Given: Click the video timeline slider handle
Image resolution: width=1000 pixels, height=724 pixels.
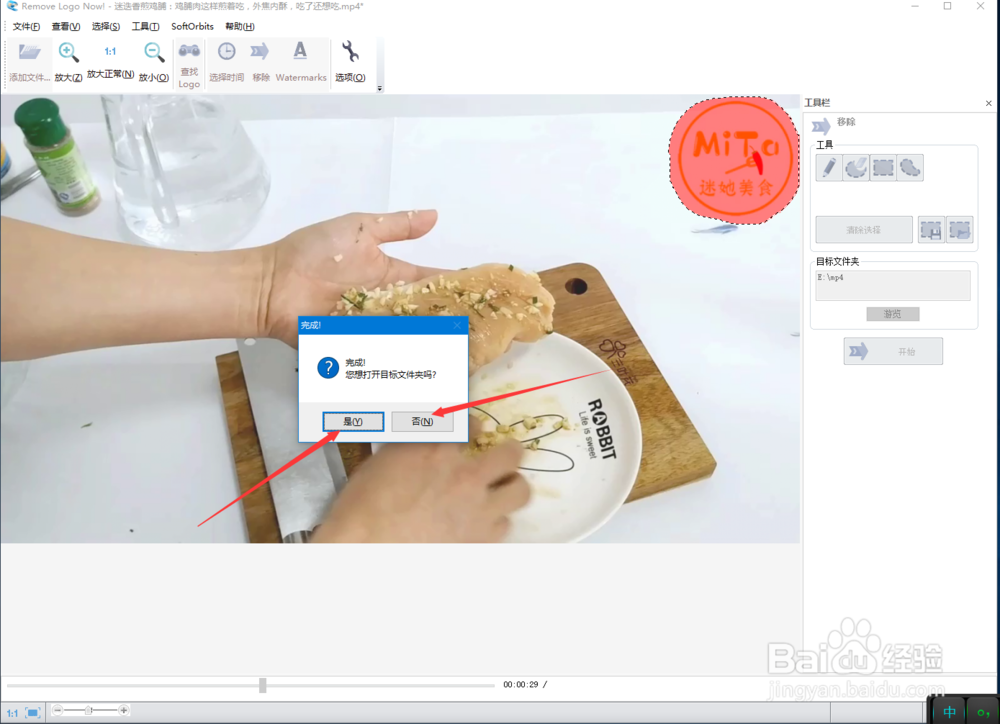Looking at the screenshot, I should pyautogui.click(x=262, y=685).
